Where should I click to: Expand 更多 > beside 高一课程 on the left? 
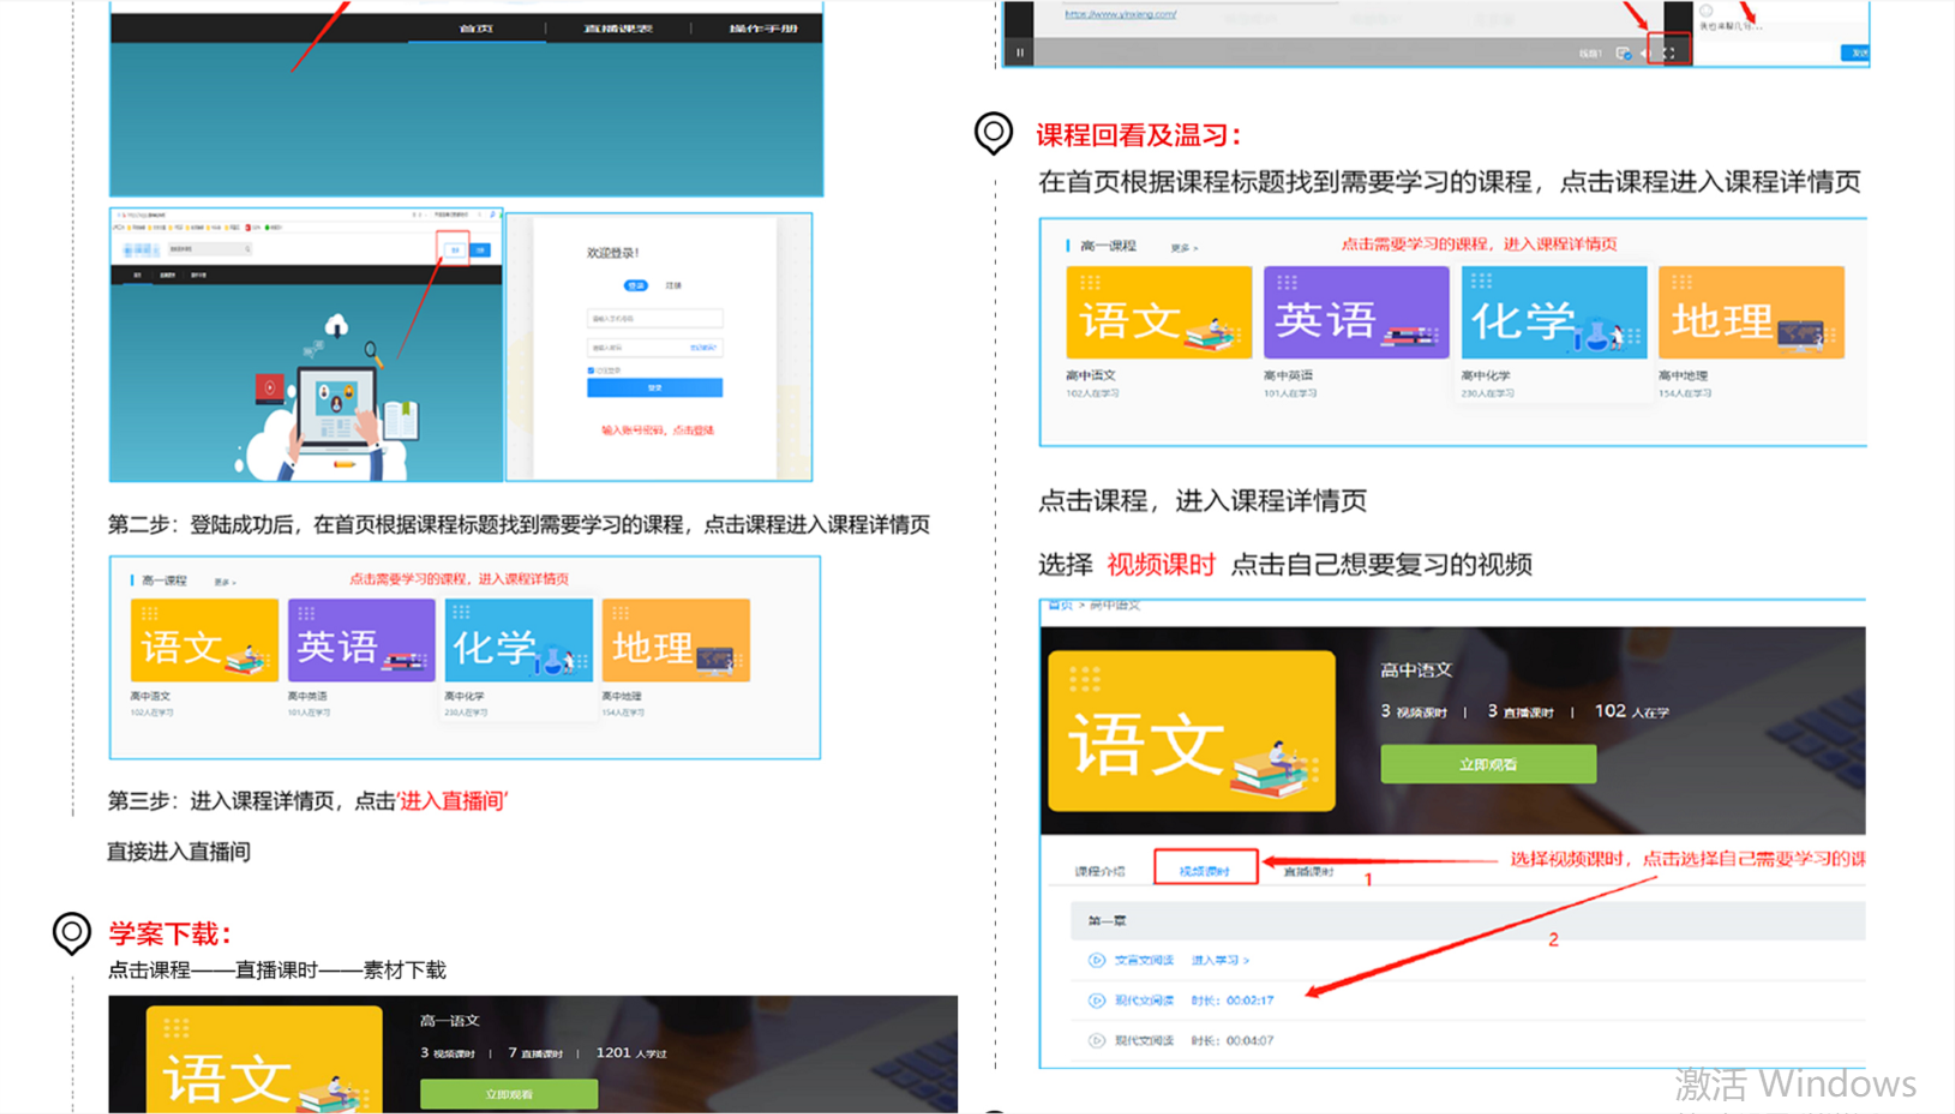click(224, 582)
